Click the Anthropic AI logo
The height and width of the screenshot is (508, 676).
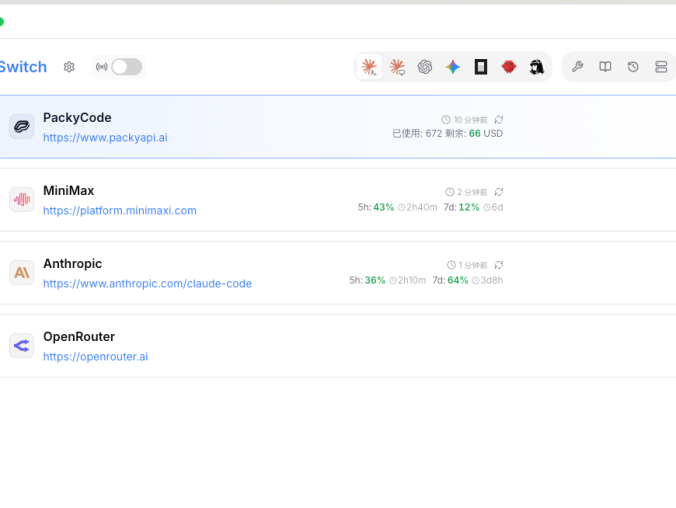click(22, 273)
